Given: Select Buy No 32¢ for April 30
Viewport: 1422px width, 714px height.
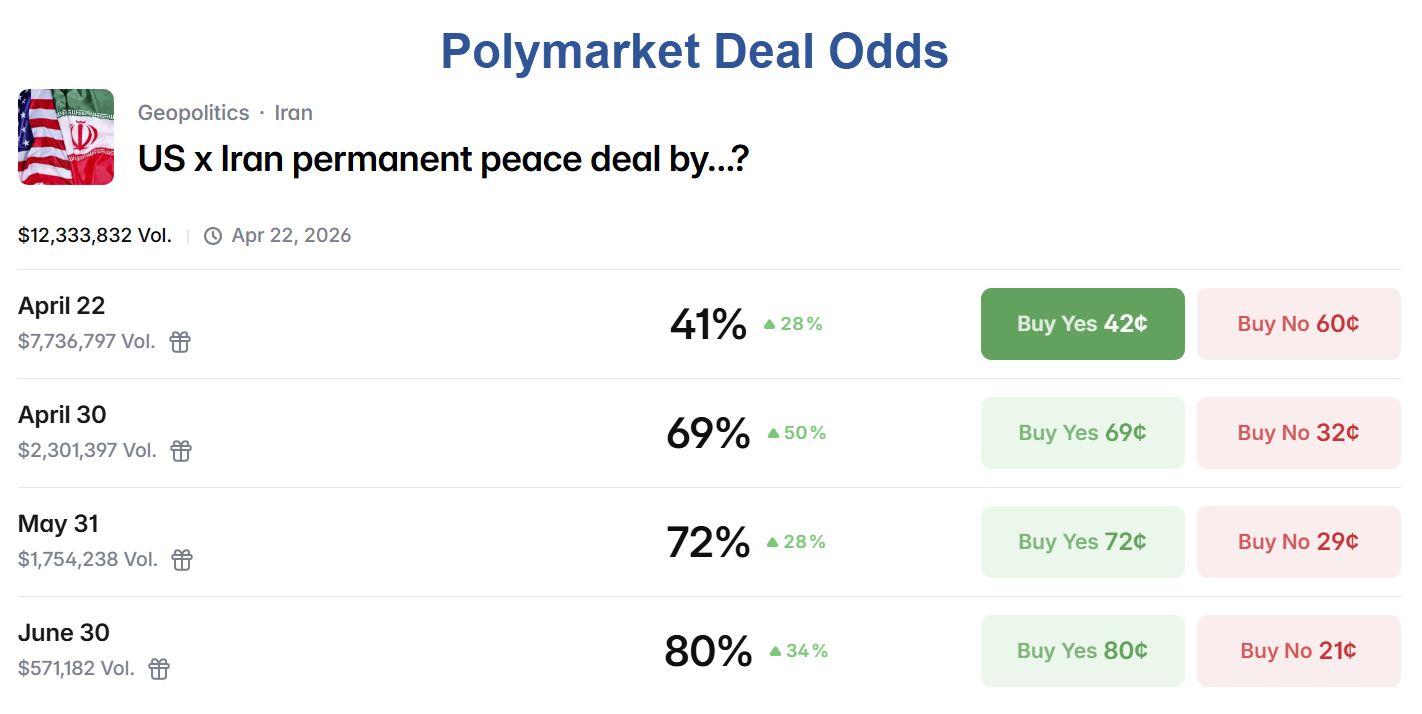Looking at the screenshot, I should [1298, 433].
